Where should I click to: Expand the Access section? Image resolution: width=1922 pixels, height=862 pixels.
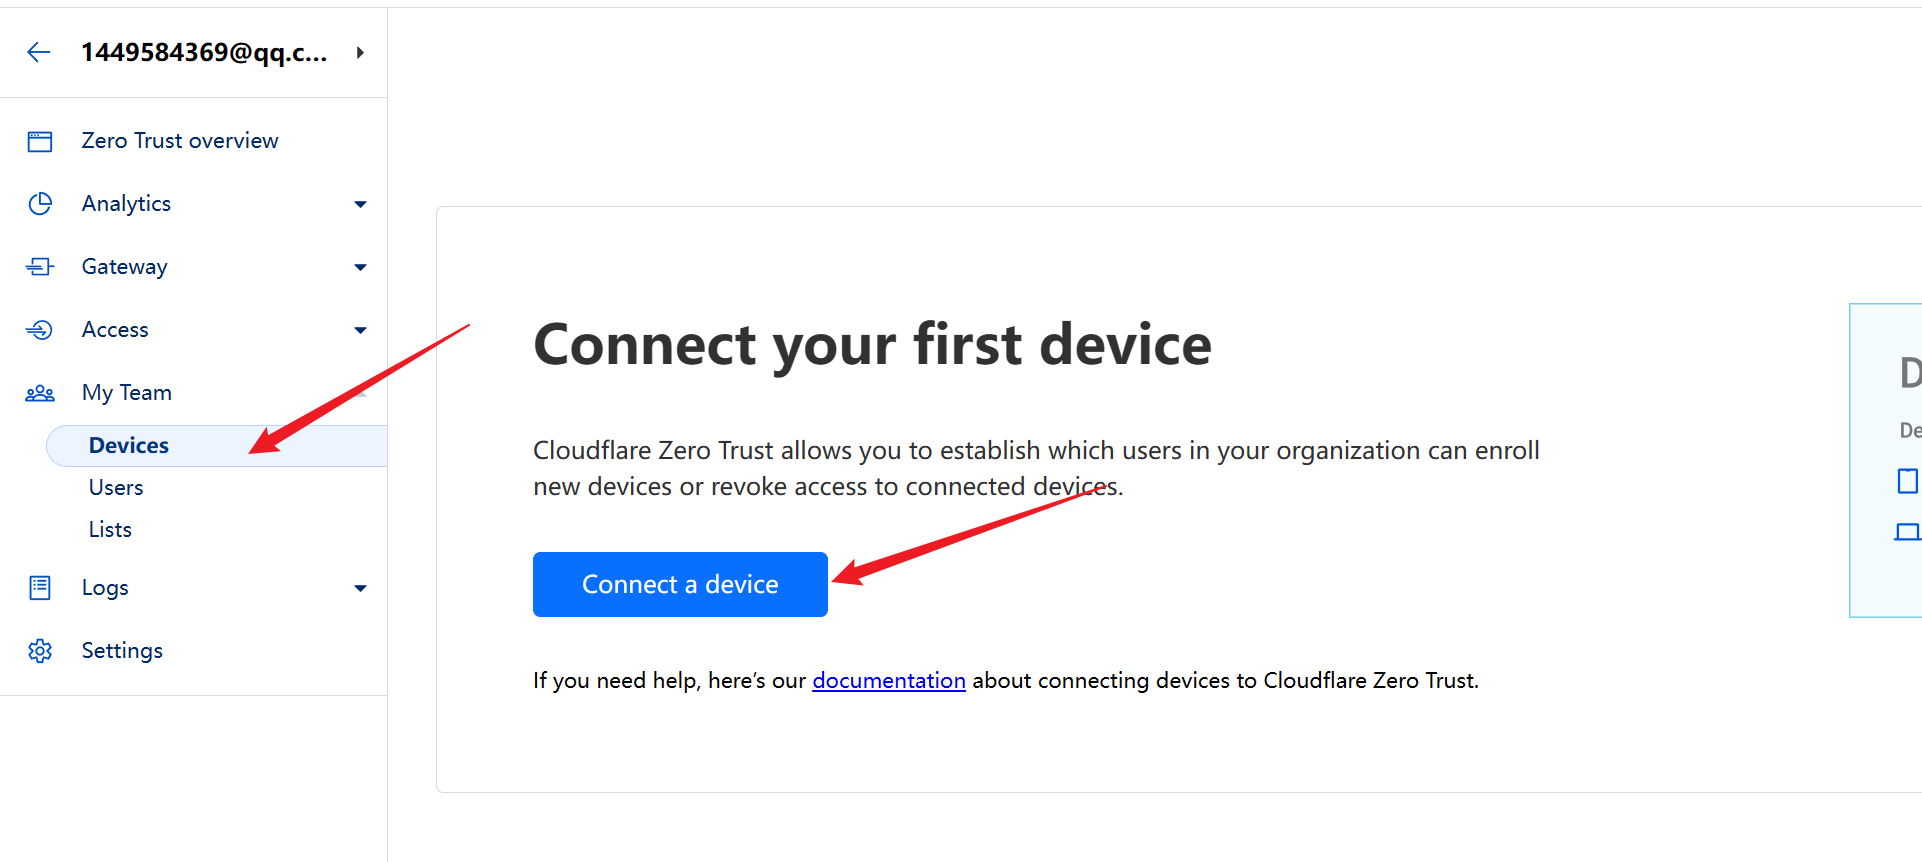[359, 329]
